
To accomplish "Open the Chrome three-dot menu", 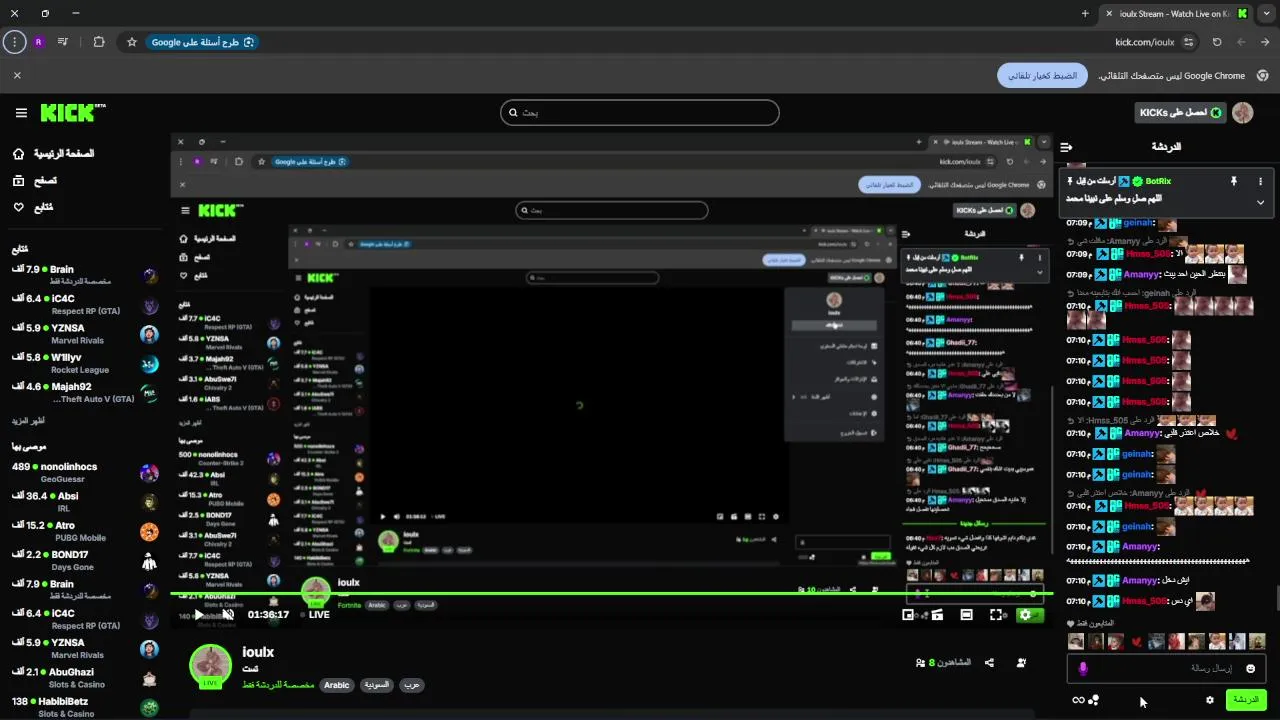I will coord(14,42).
